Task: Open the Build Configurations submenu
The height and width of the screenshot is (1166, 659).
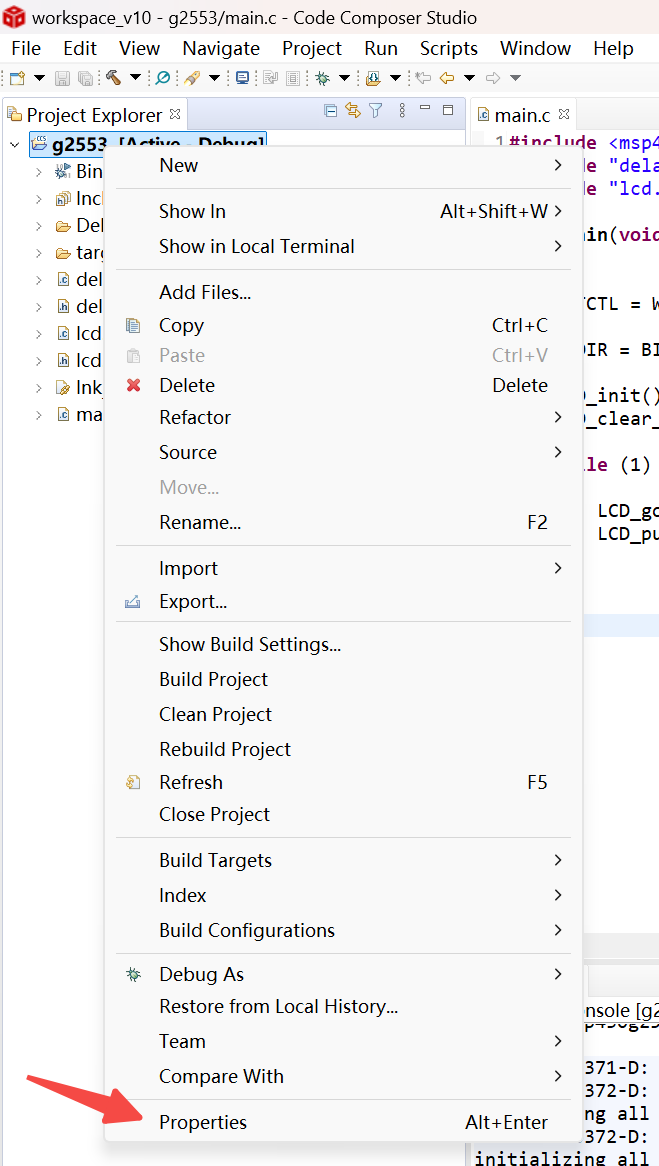Action: click(343, 930)
